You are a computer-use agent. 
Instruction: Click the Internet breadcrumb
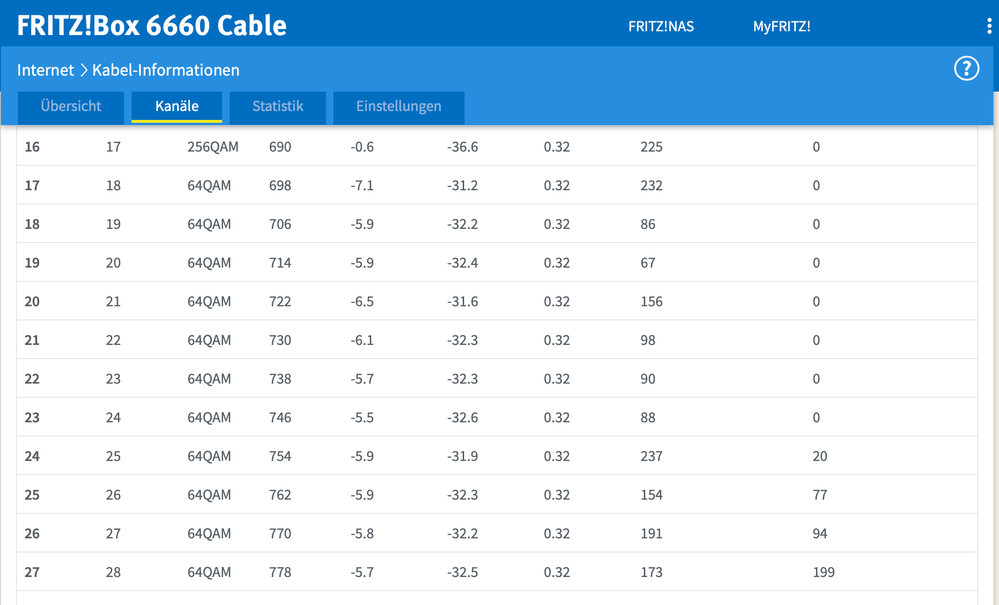point(45,70)
